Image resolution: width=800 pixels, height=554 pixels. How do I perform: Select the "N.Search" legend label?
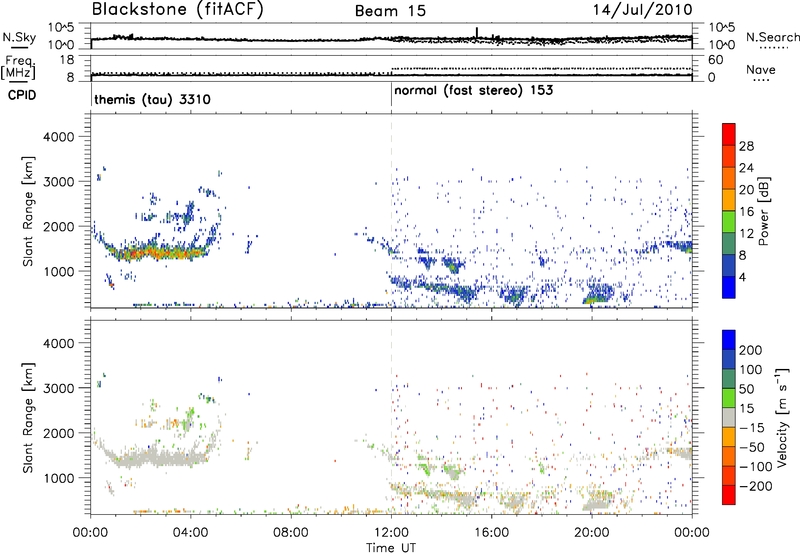772,37
